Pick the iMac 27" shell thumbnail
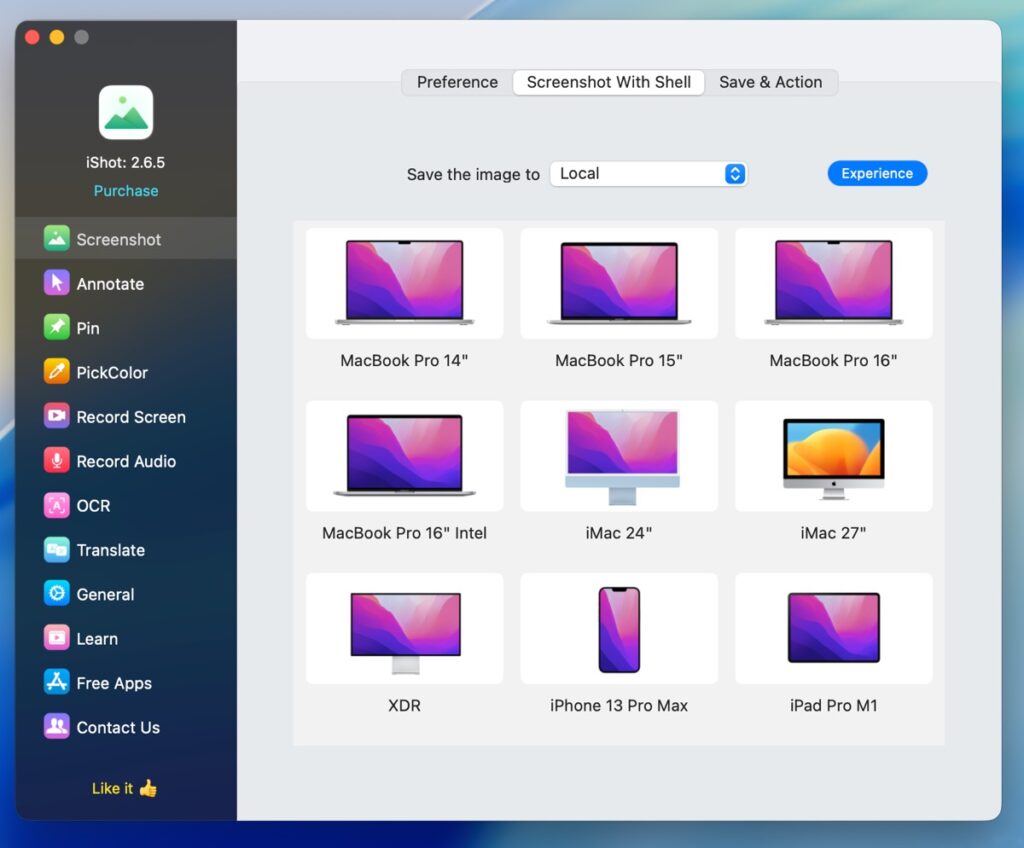The width and height of the screenshot is (1024, 848). pyautogui.click(x=833, y=457)
